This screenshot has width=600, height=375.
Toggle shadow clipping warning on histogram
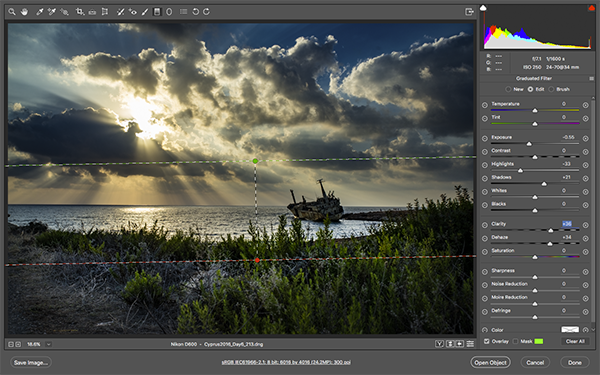click(483, 7)
